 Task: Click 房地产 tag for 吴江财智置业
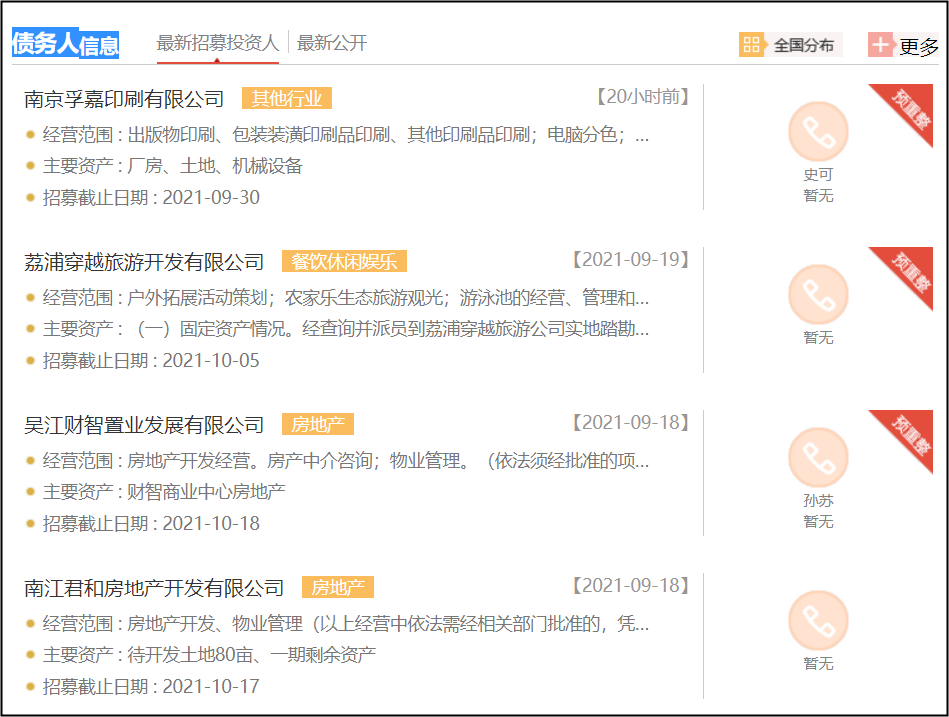[x=318, y=424]
